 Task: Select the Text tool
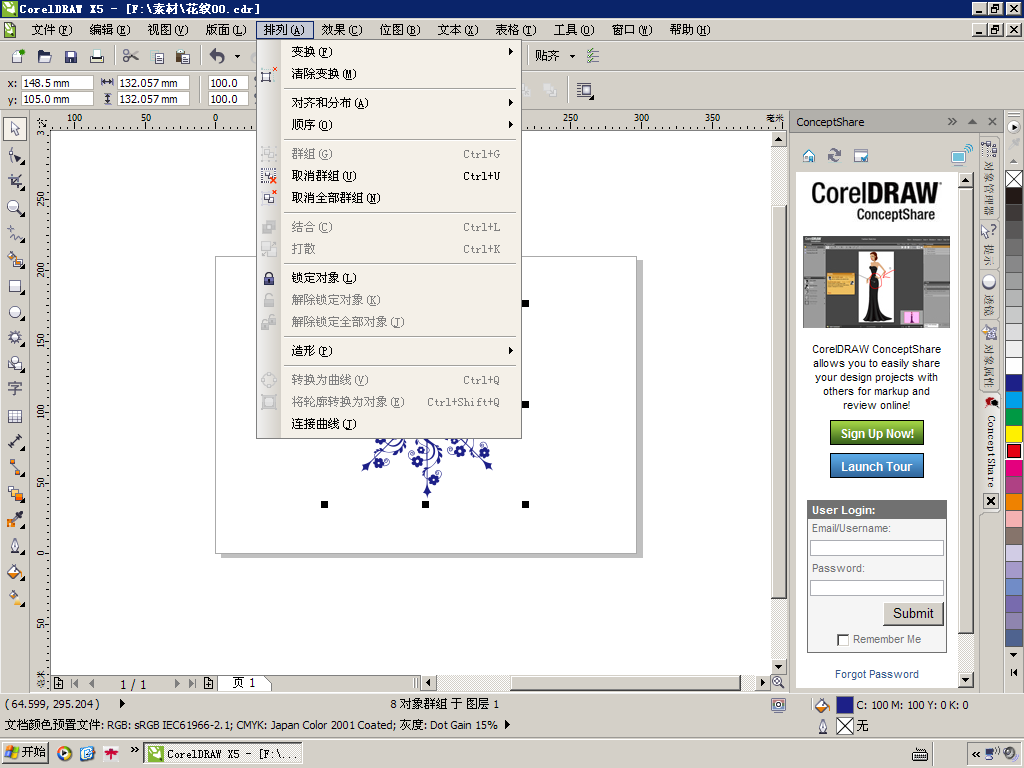click(15, 389)
